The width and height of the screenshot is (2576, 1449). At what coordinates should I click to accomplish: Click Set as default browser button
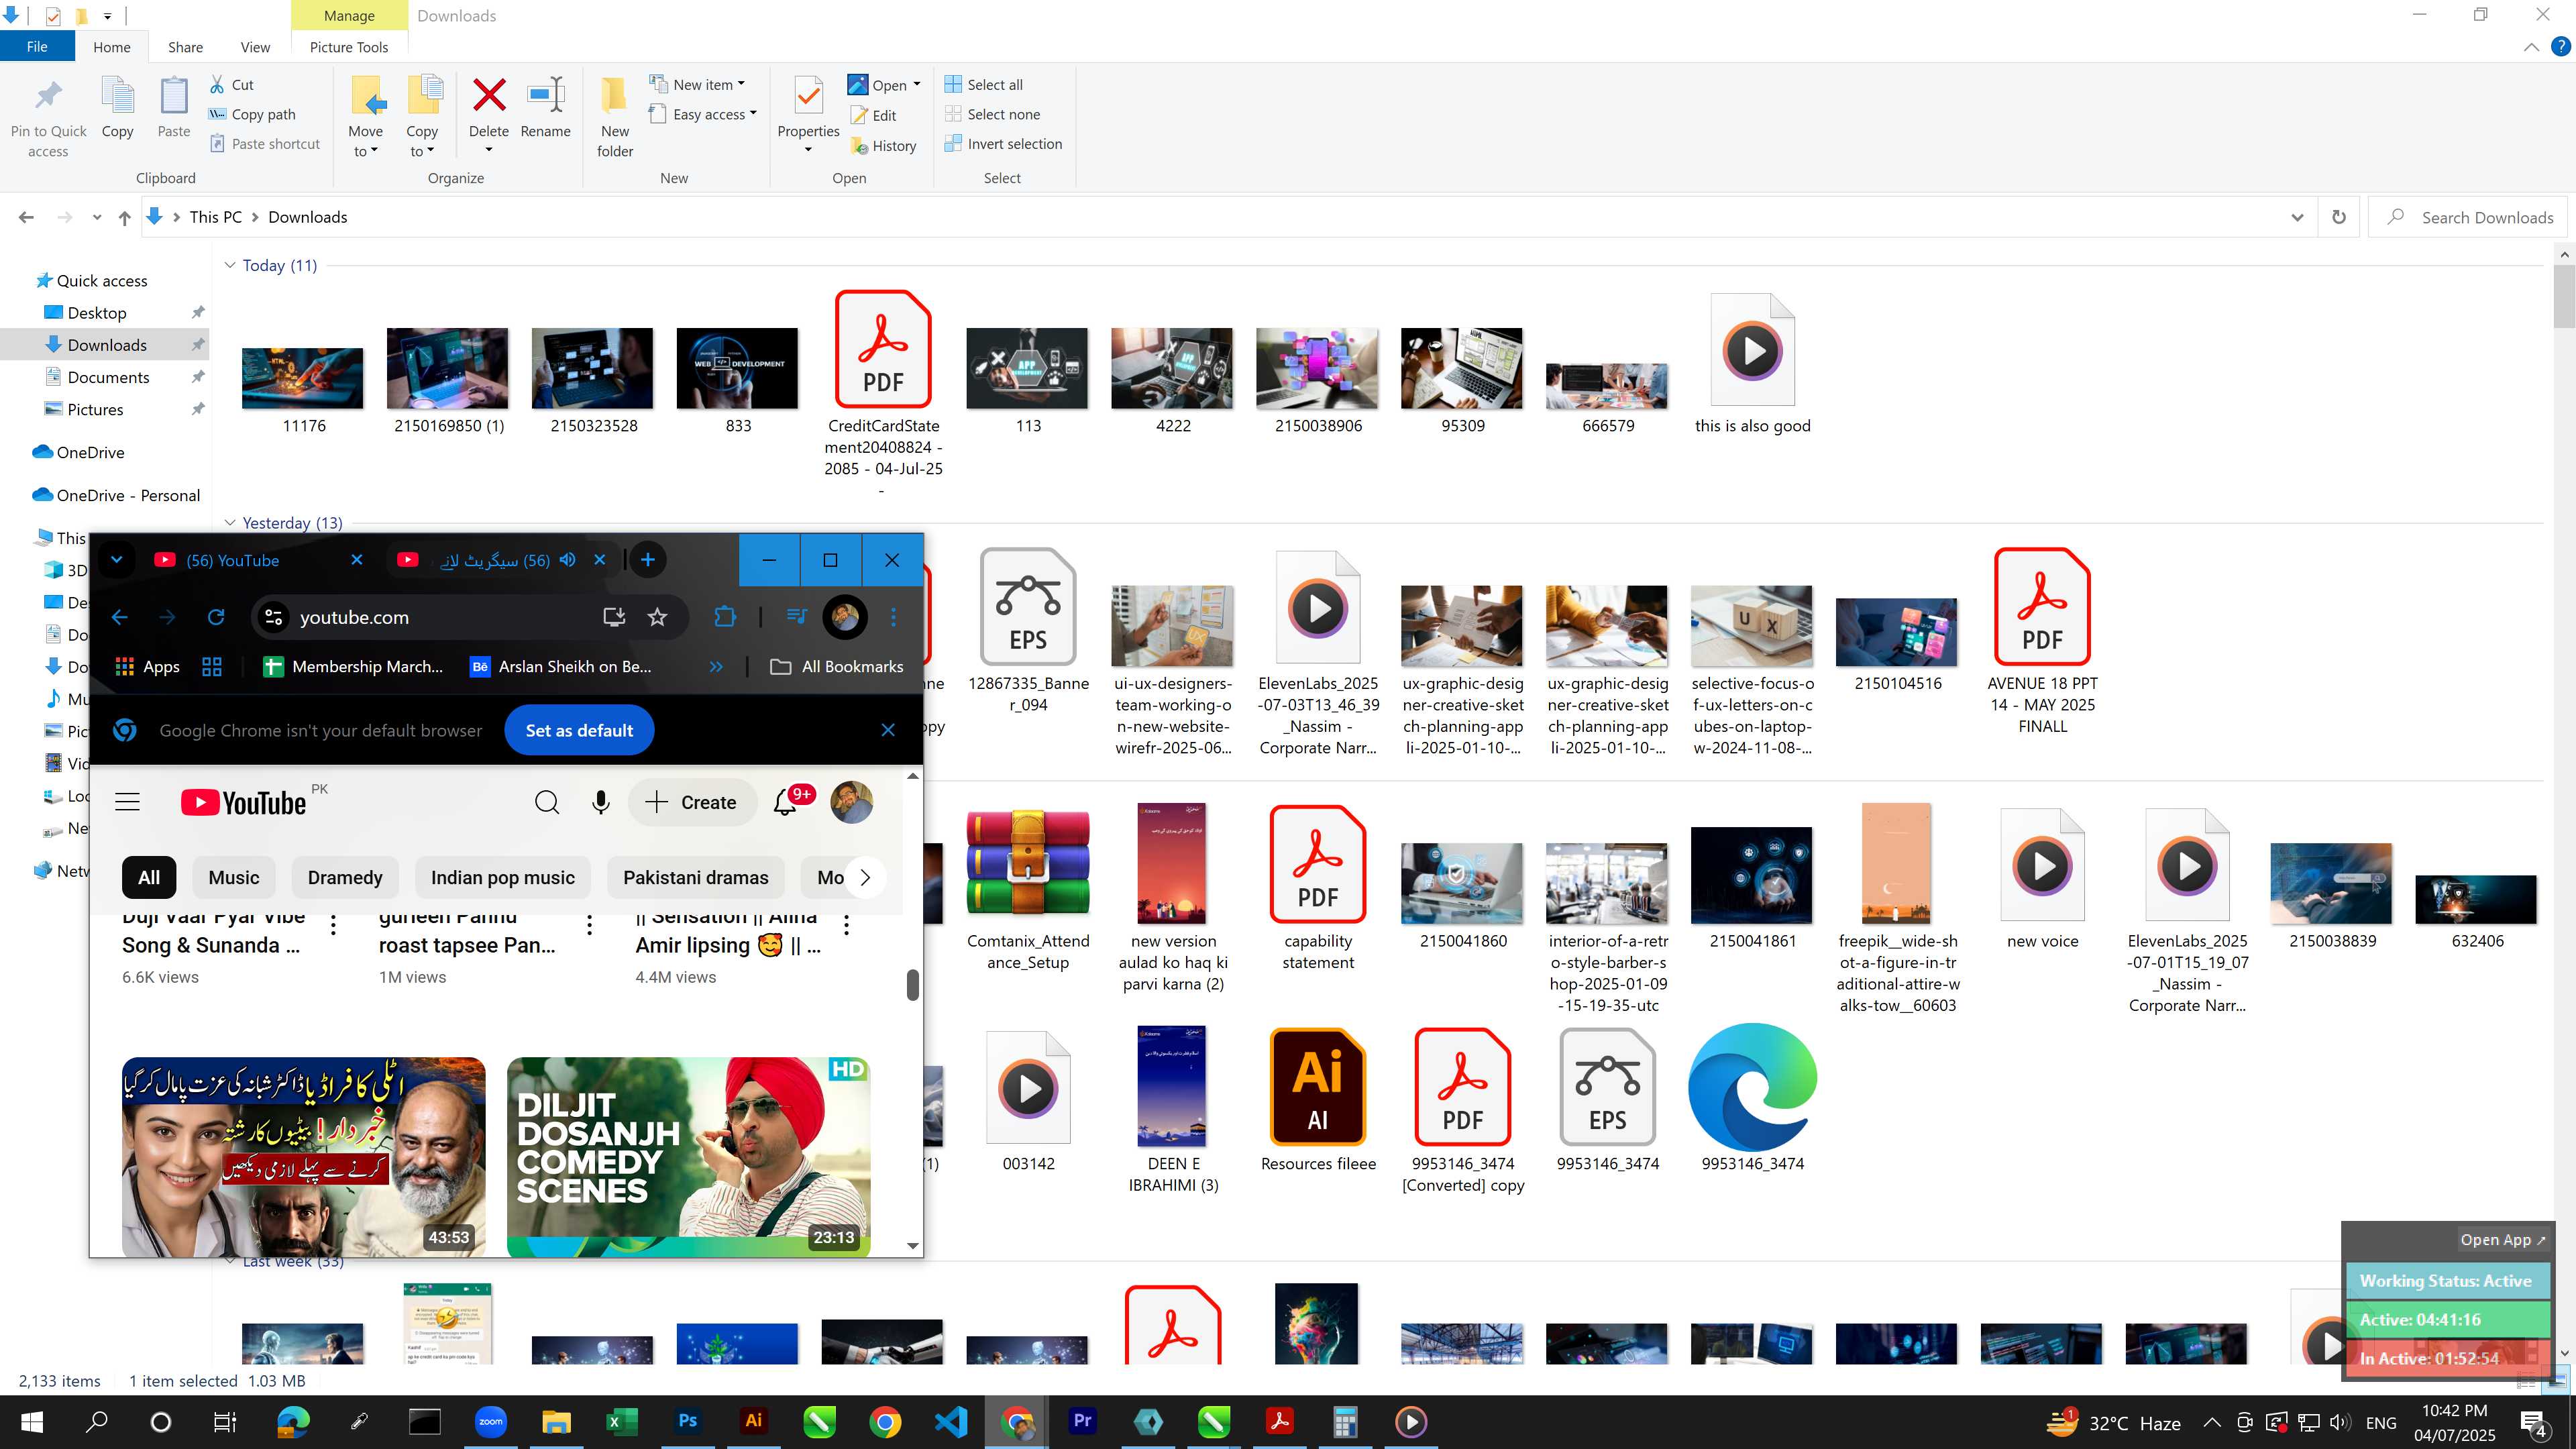[x=579, y=730]
